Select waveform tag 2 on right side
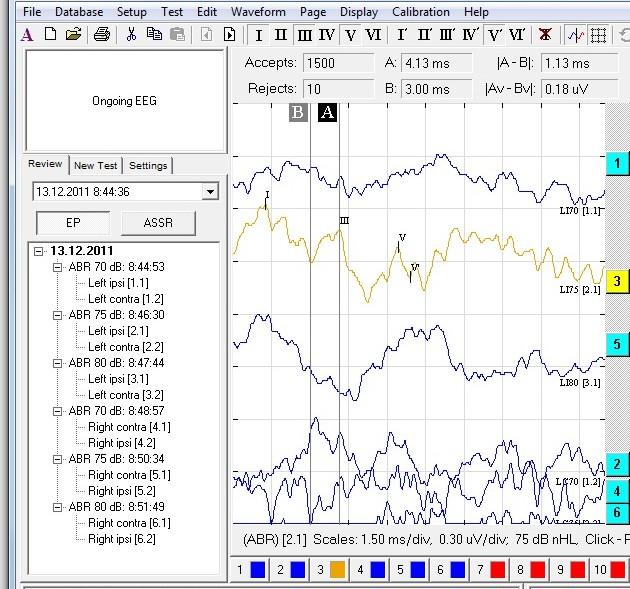 click(618, 465)
